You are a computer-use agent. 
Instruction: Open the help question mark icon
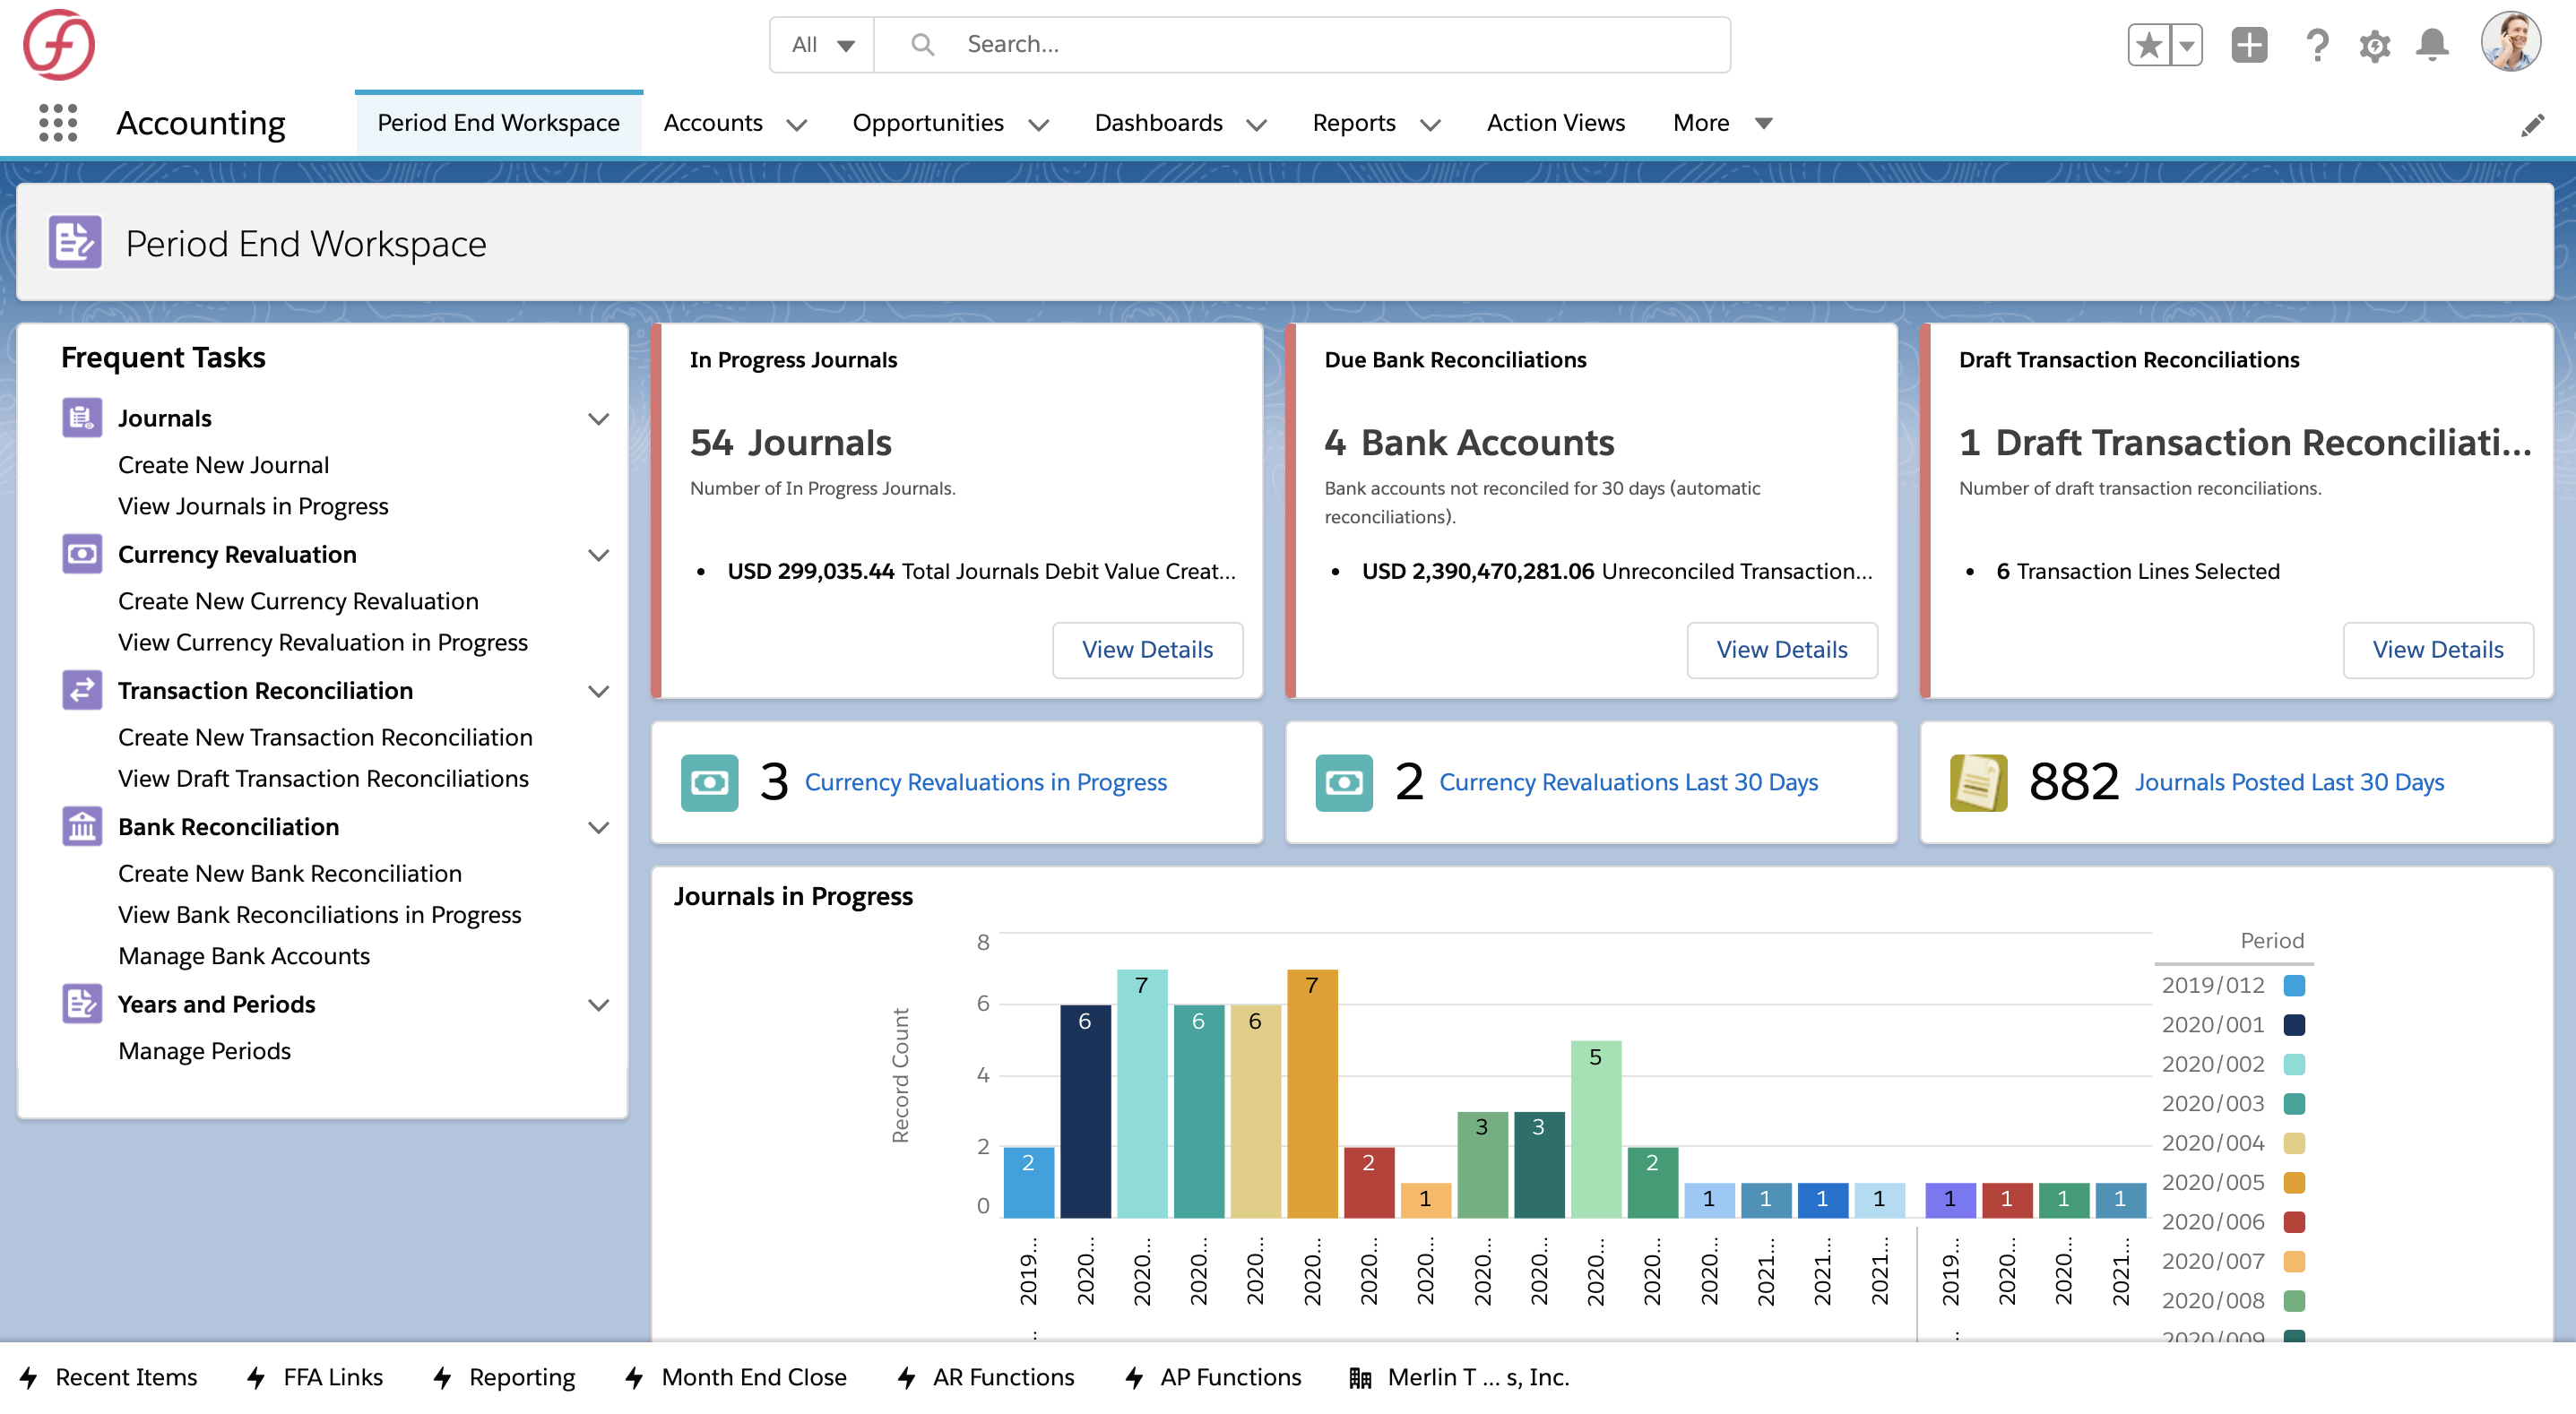2317,45
